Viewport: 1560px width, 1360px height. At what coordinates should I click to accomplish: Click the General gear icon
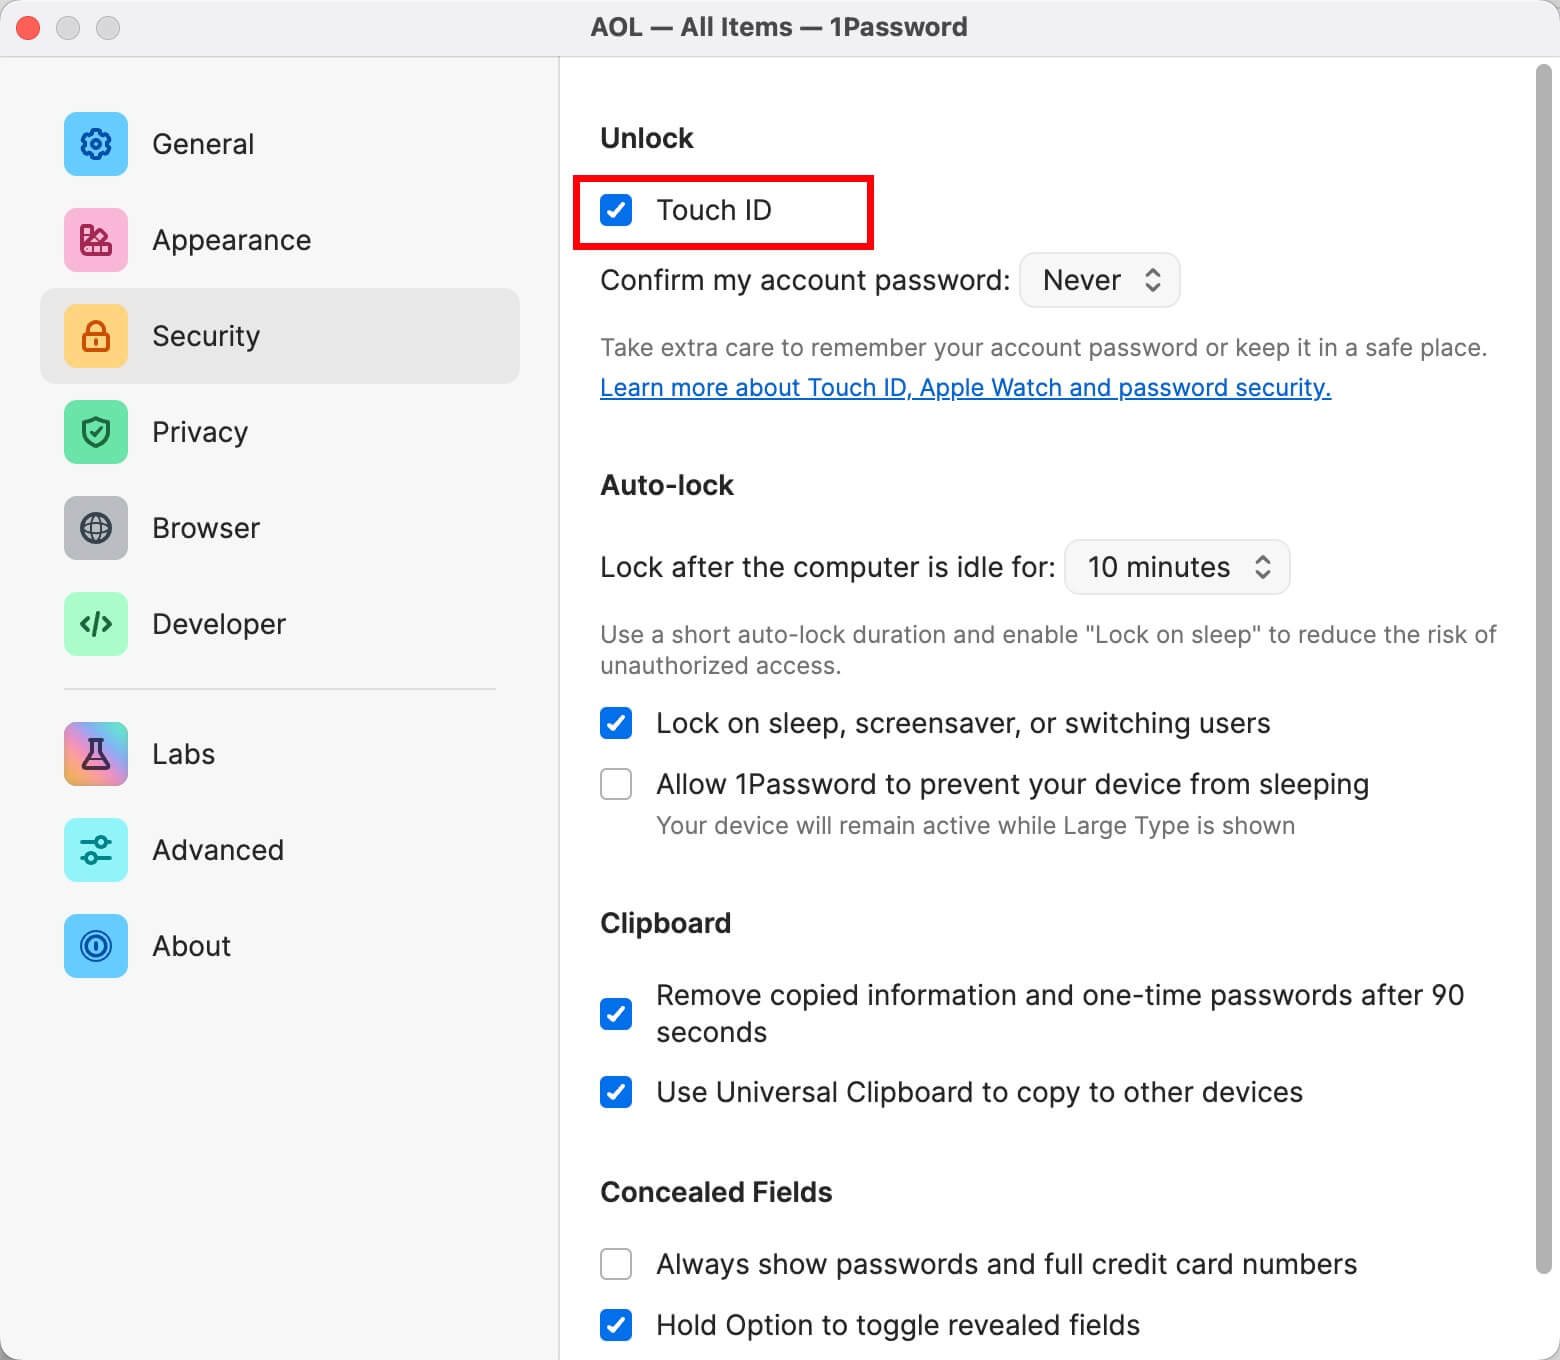point(96,144)
